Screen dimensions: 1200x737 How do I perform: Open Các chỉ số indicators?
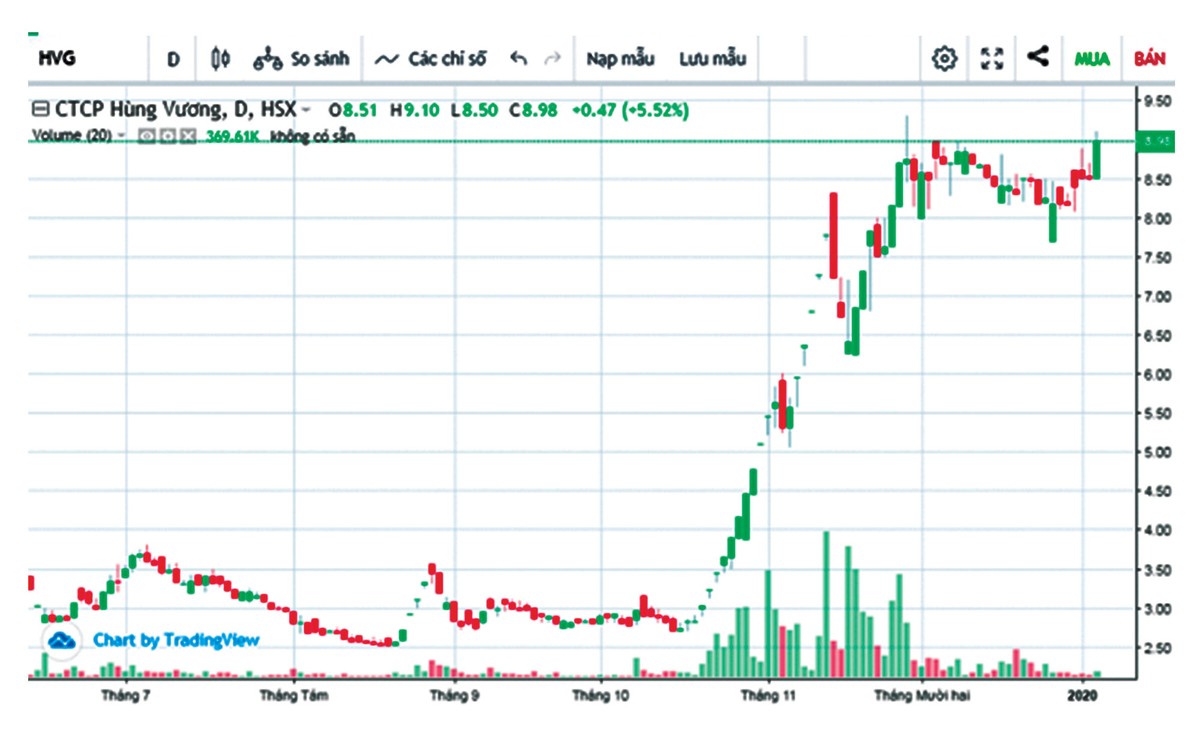pos(431,59)
